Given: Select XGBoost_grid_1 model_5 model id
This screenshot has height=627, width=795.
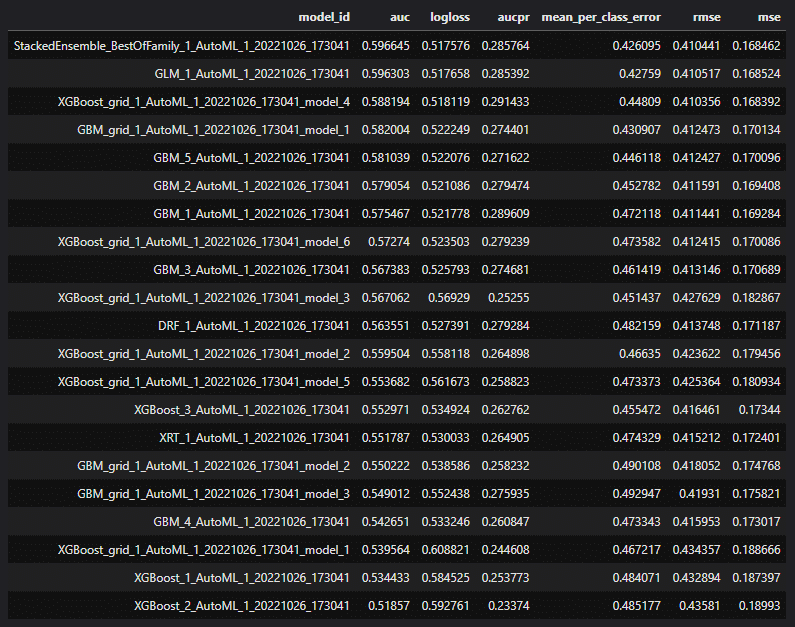Looking at the screenshot, I should click(x=204, y=382).
